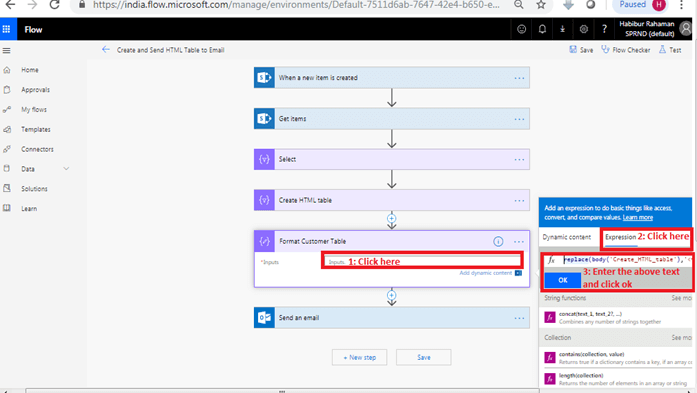Click Save in the top toolbar
The image size is (697, 393).
(581, 50)
